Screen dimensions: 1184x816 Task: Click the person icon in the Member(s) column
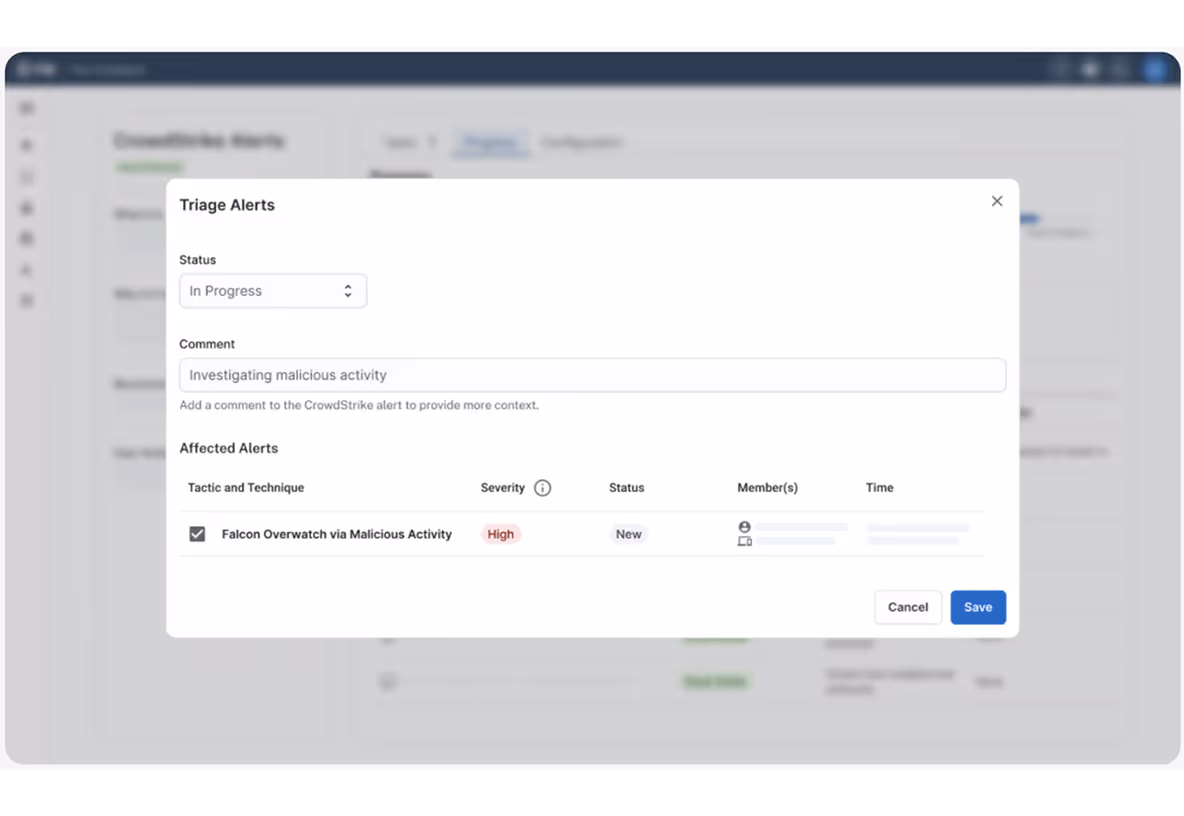click(744, 525)
